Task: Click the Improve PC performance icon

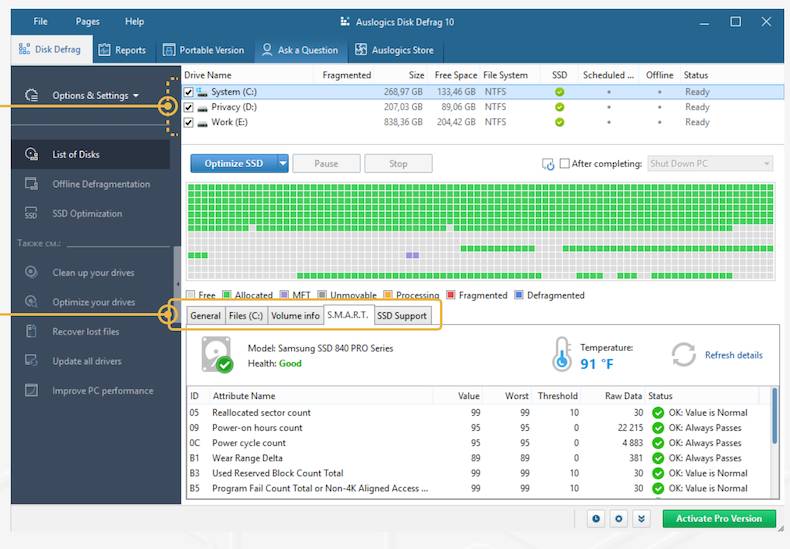Action: (x=31, y=391)
